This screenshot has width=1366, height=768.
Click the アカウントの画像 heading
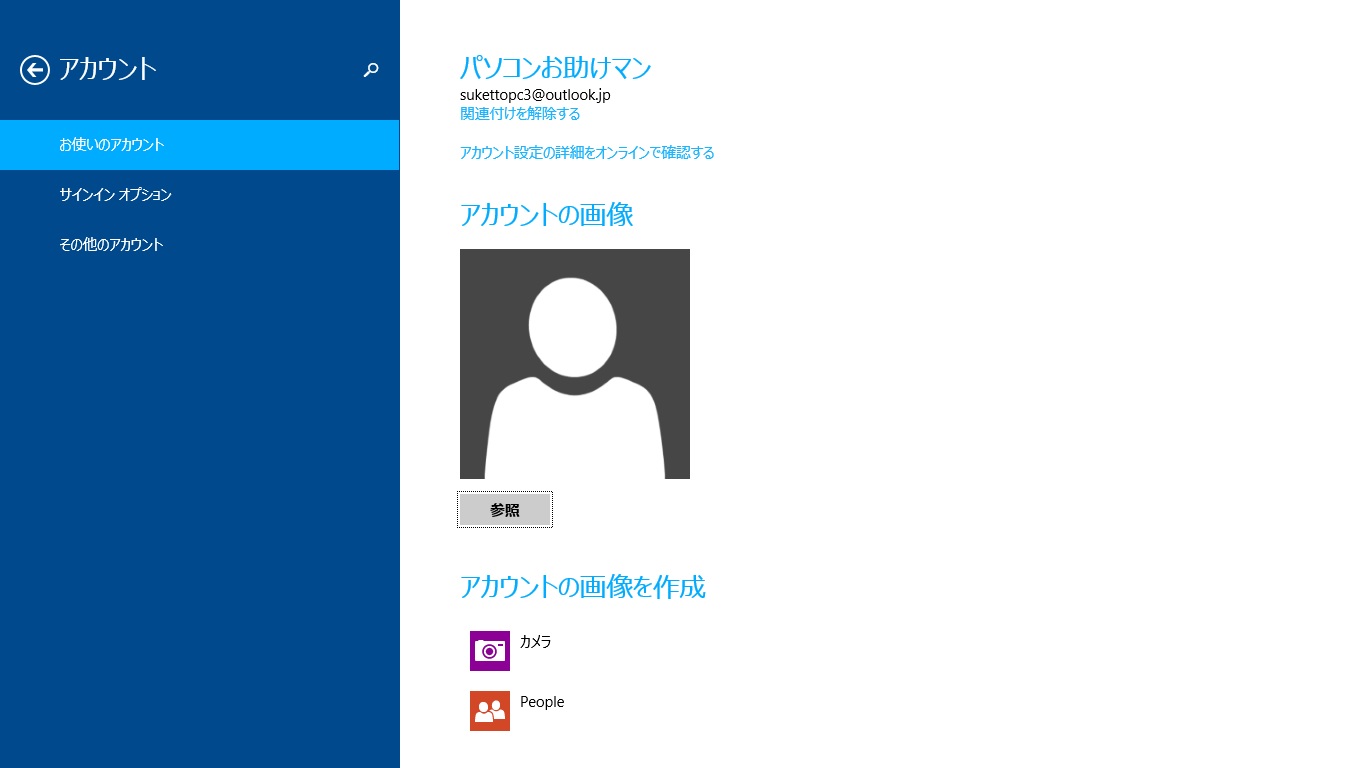coord(547,214)
